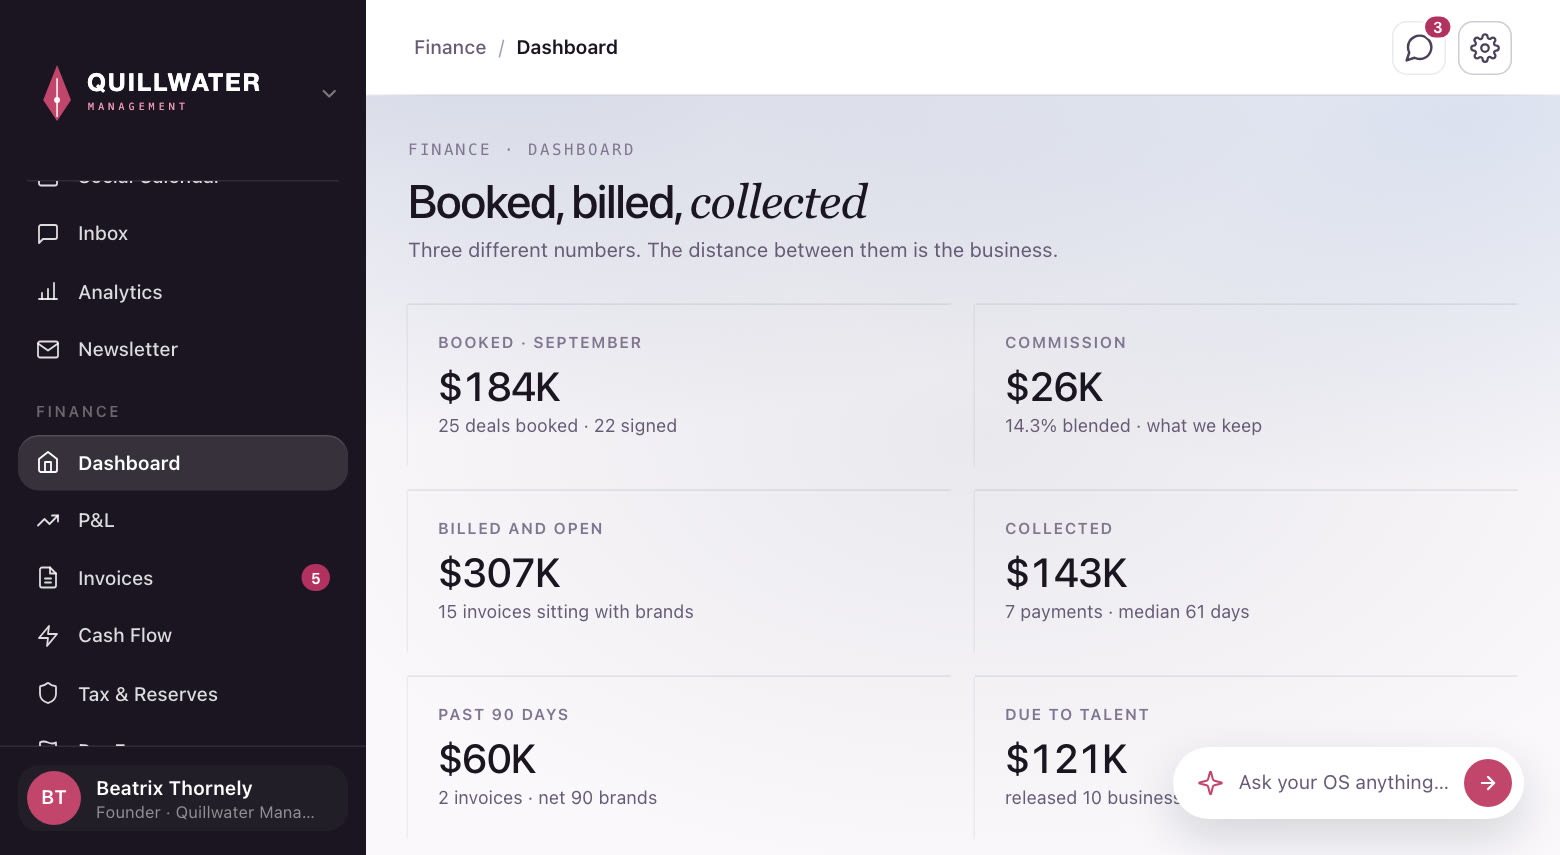The image size is (1560, 855).
Task: Click the "Booked, billed, collected" heading
Action: [x=638, y=203]
